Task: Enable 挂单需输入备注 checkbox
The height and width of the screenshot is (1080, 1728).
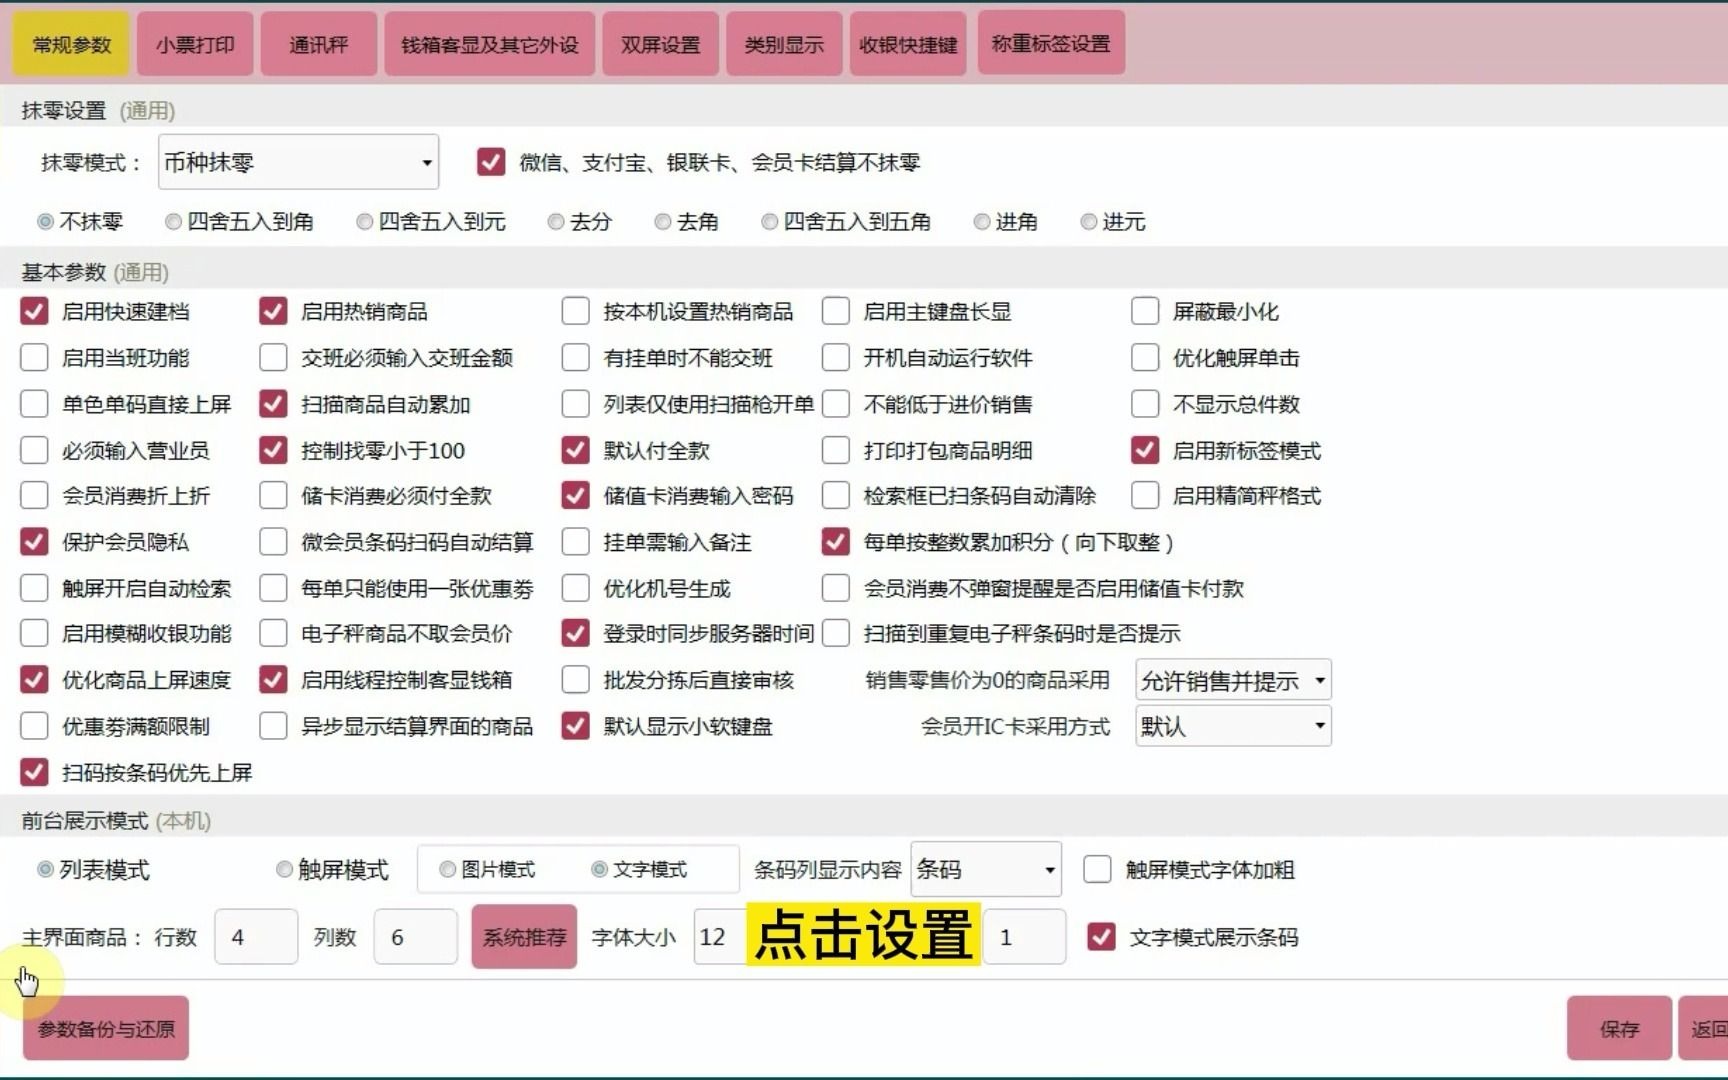Action: [575, 542]
